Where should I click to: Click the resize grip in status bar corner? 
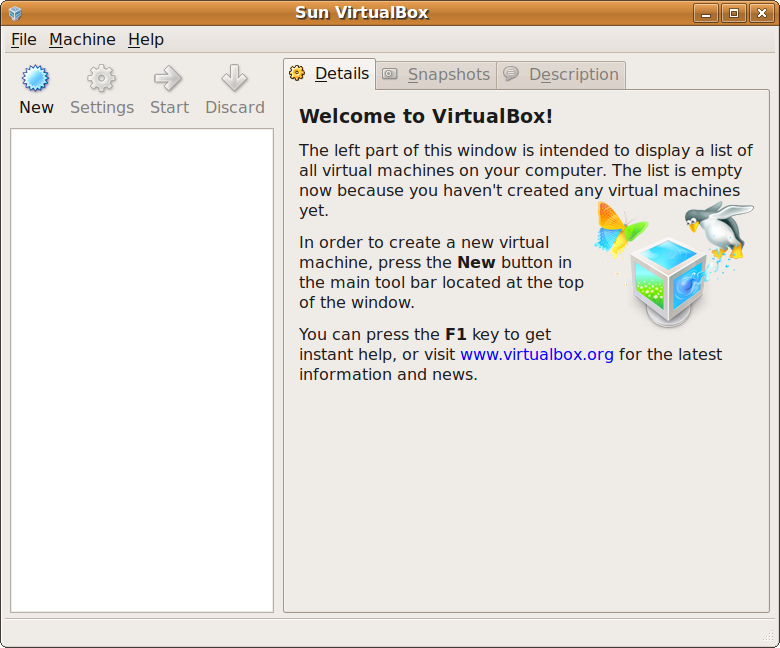(769, 636)
